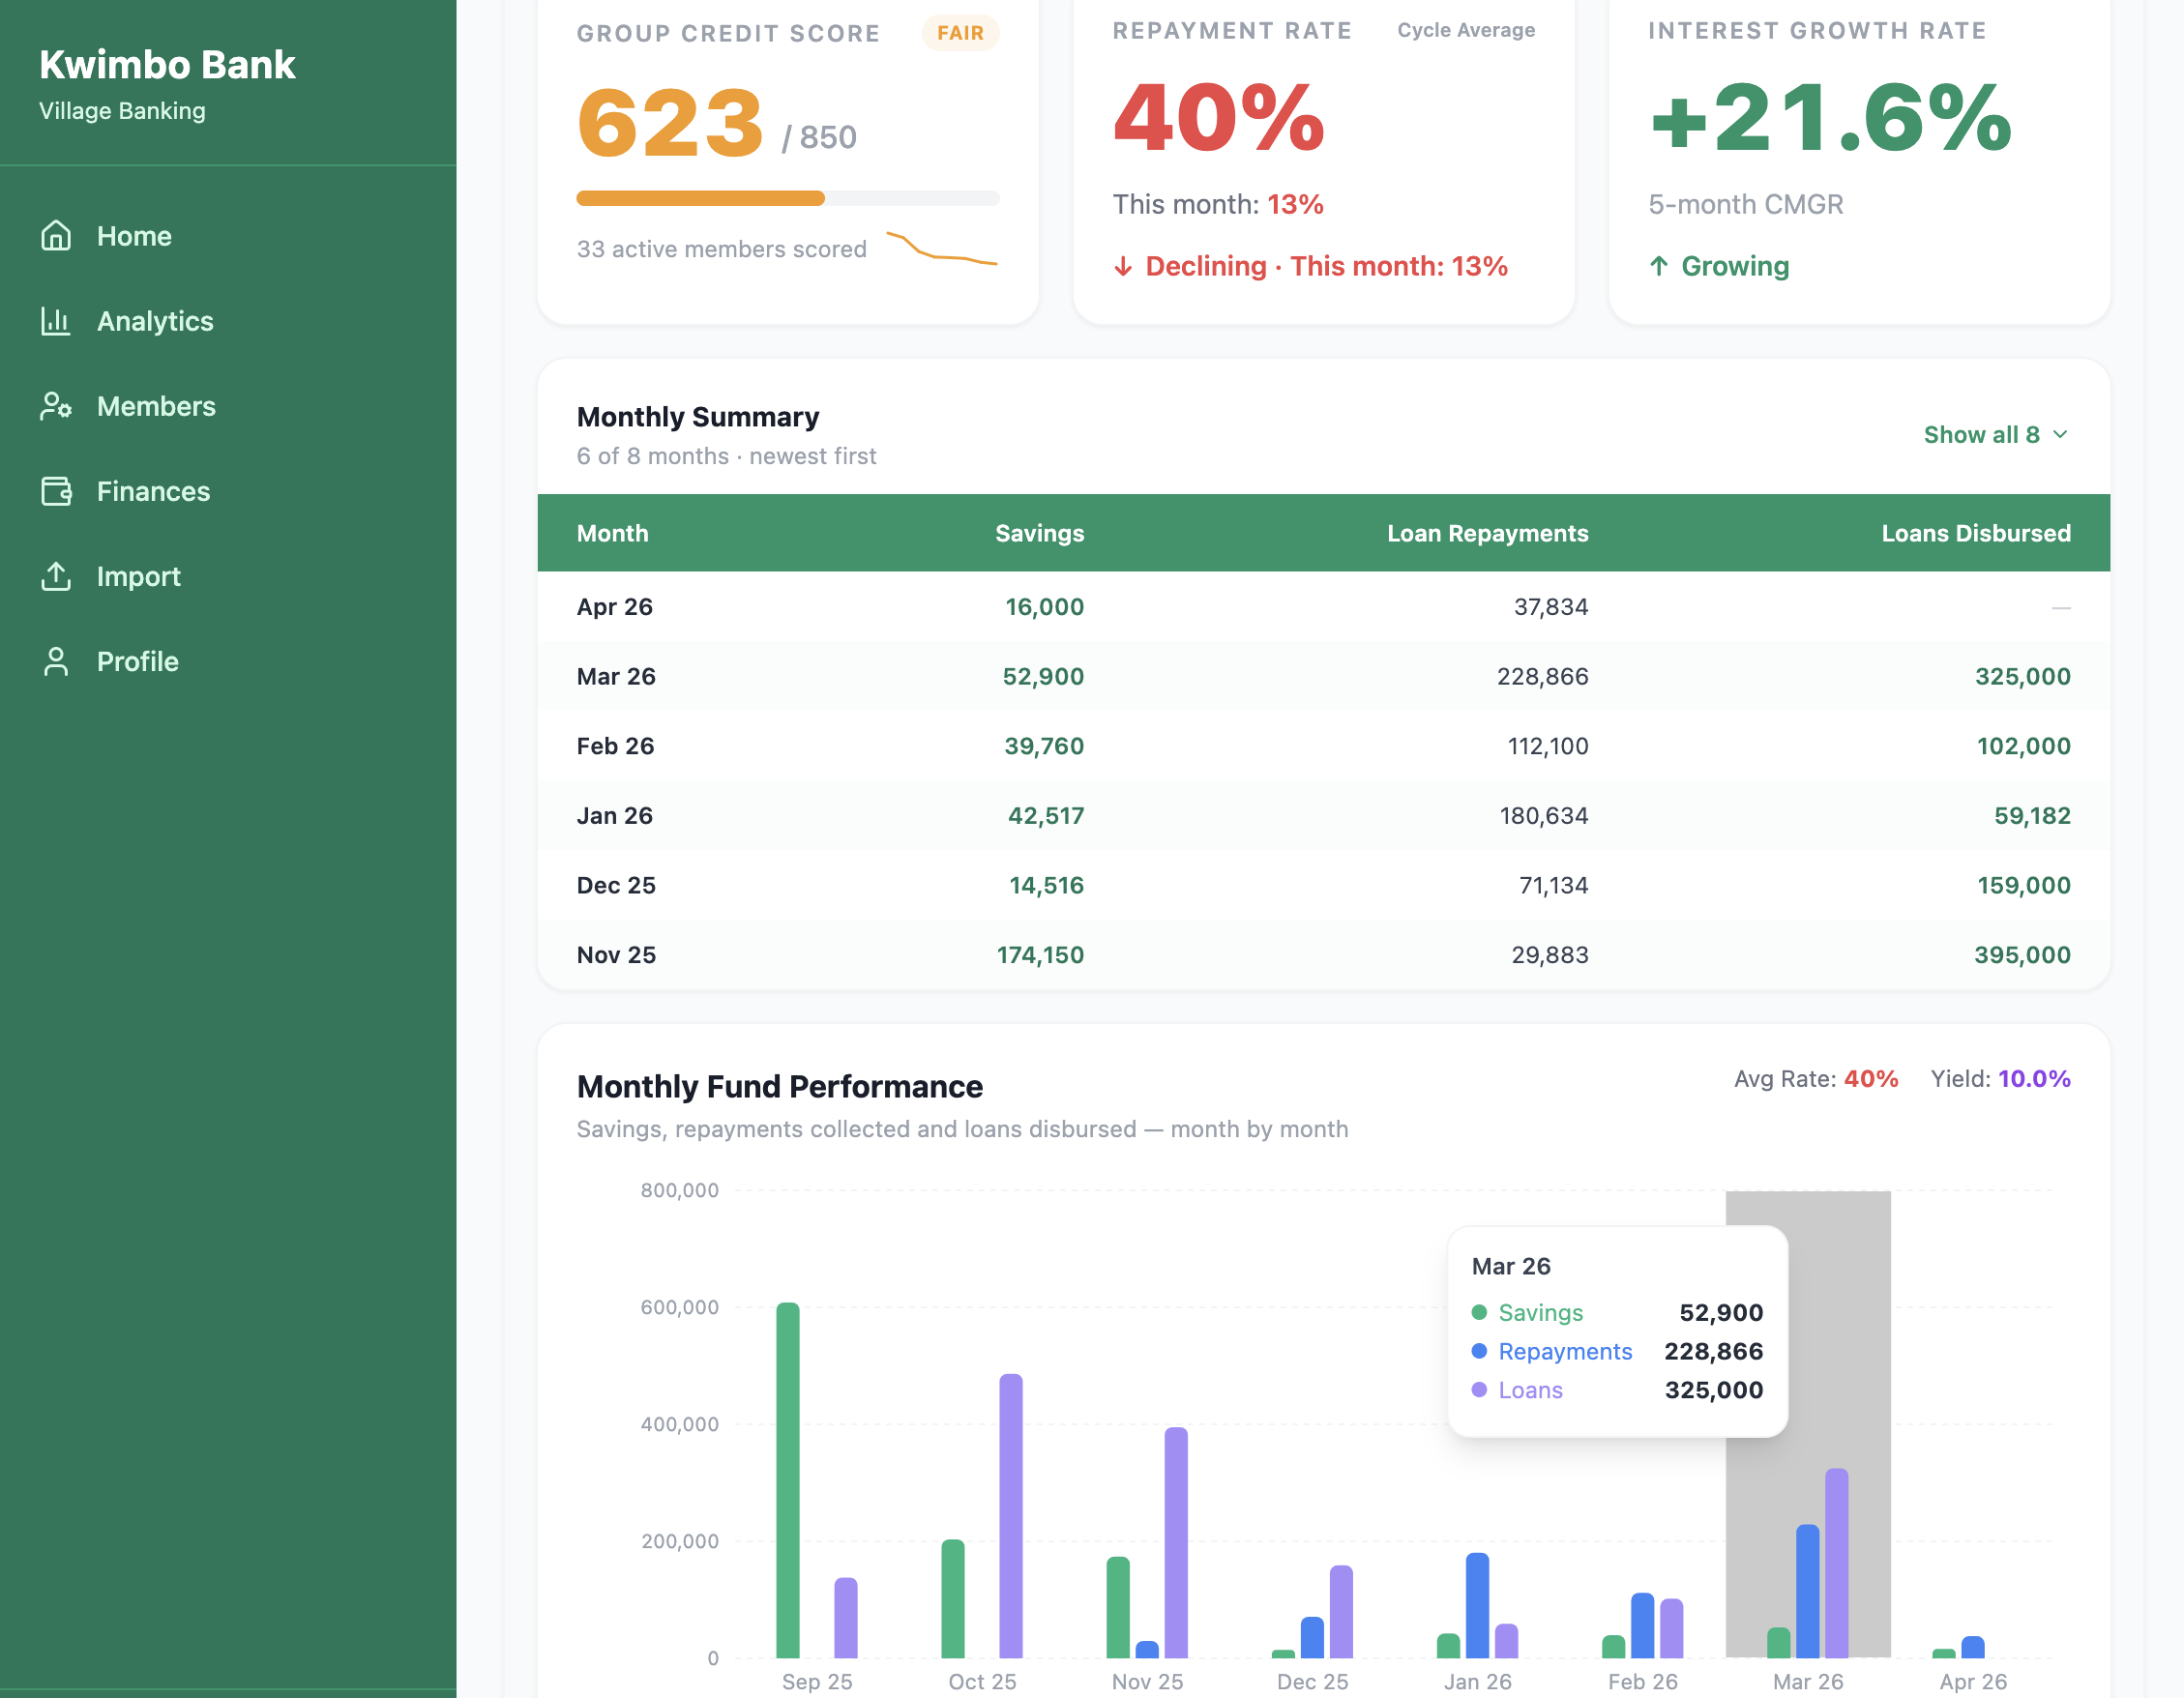
Task: Click the Oct 25 purple loans bar
Action: (1011, 1516)
